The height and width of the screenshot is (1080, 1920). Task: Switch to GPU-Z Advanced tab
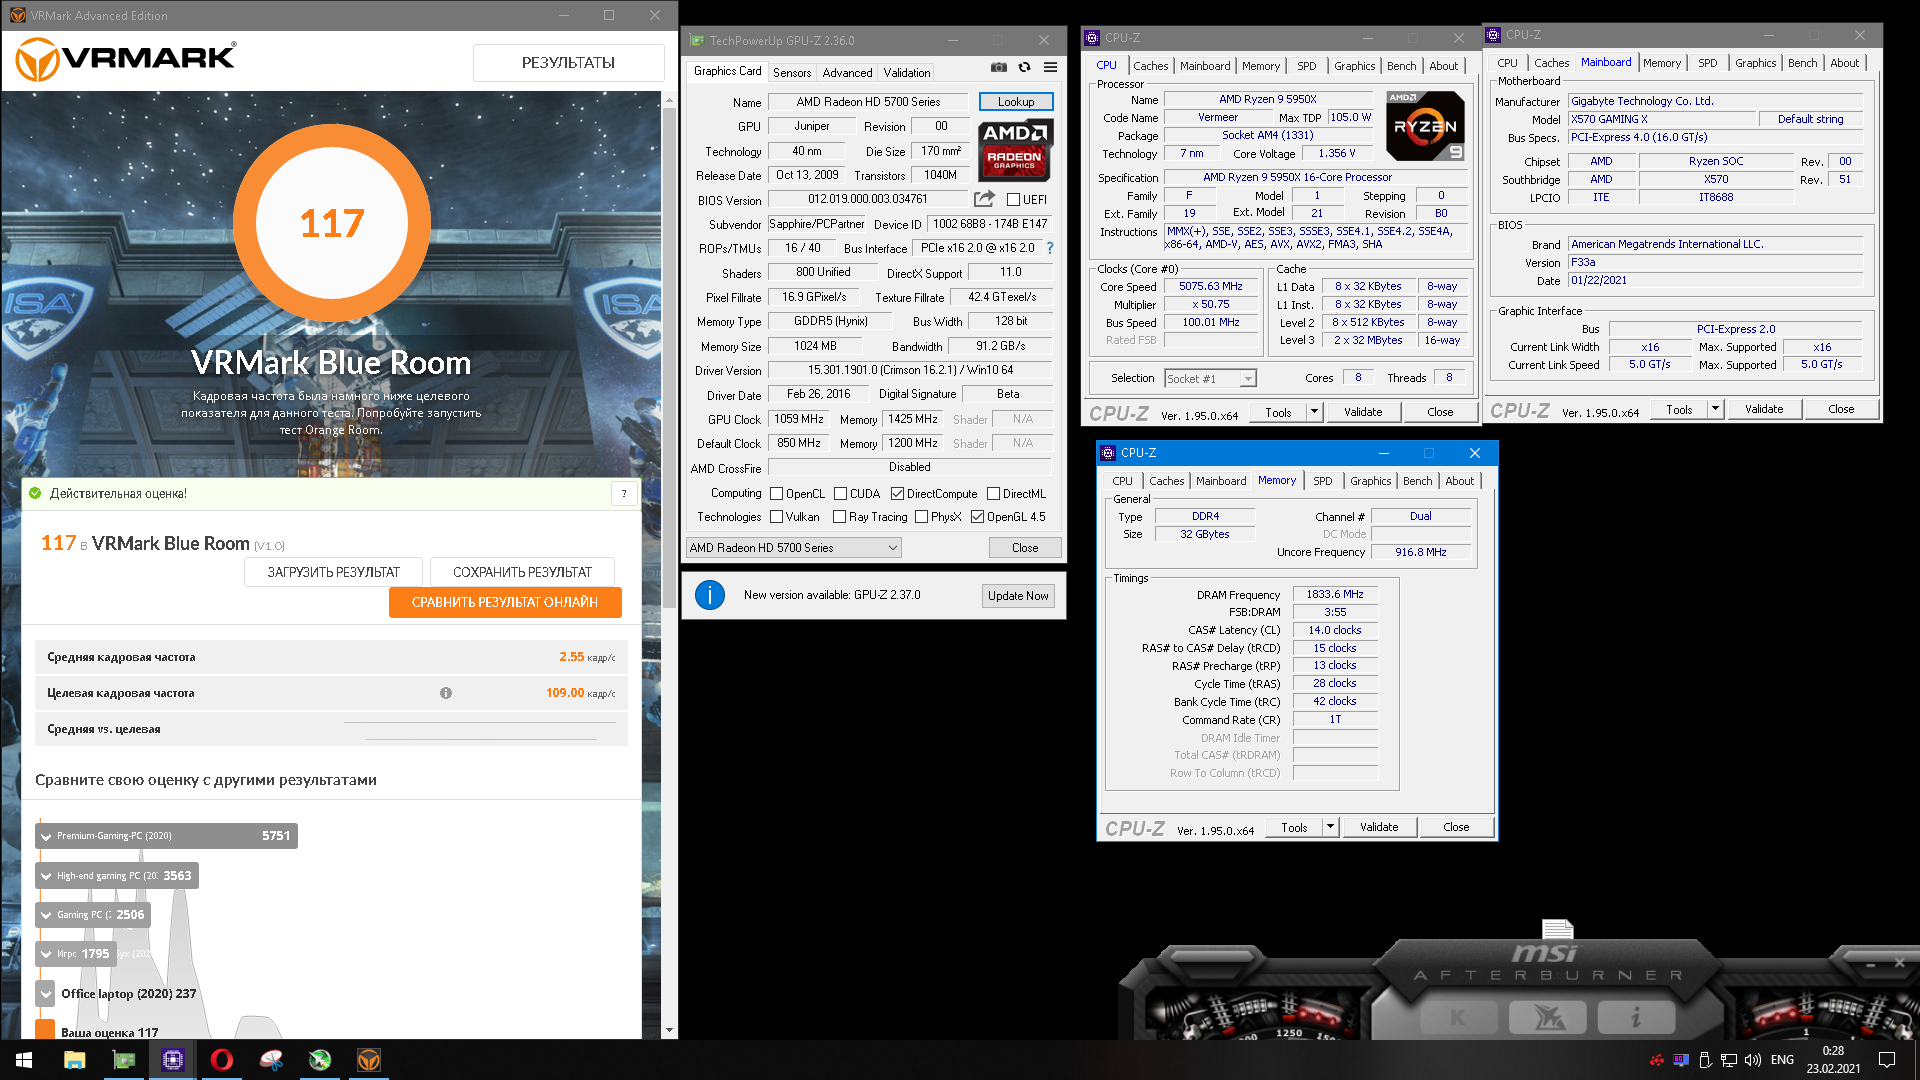coord(847,73)
